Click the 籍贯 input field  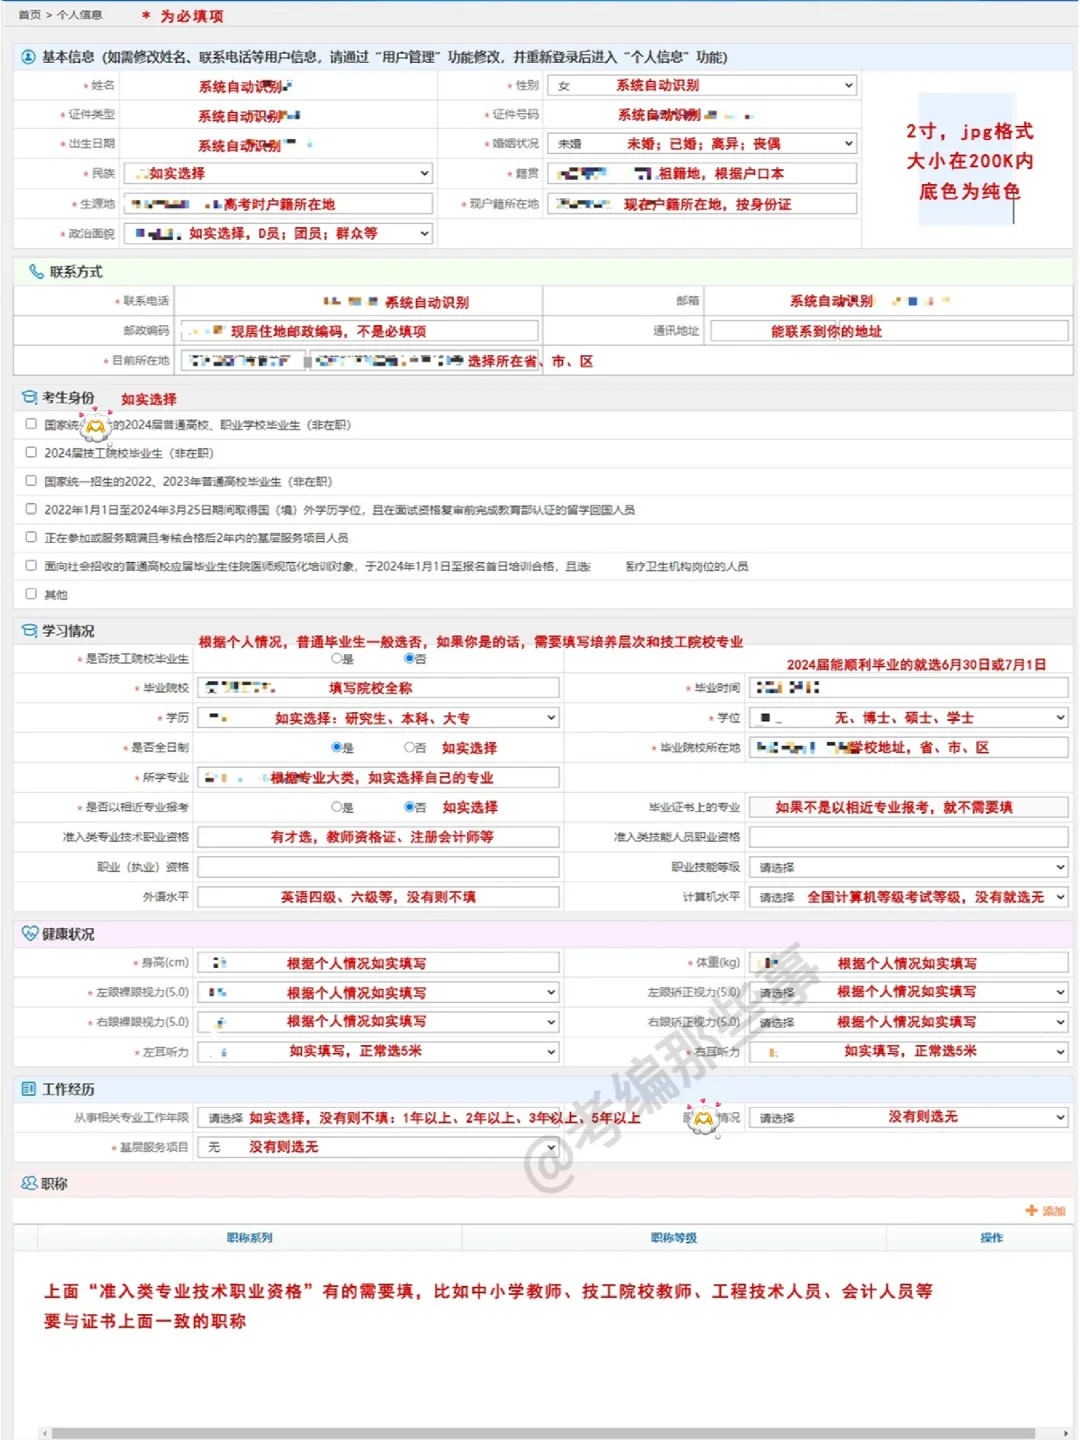(x=703, y=173)
